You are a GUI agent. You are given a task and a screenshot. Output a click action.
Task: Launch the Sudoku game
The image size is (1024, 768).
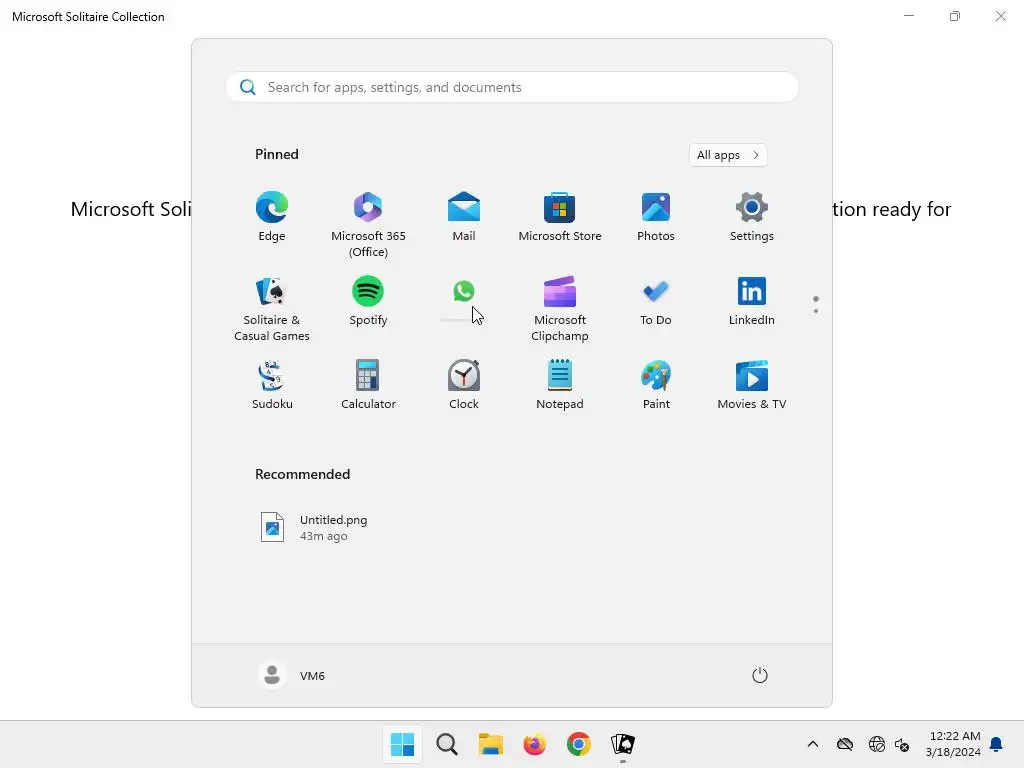pyautogui.click(x=272, y=385)
